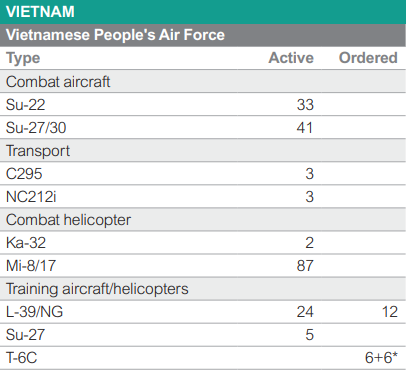Select the NC212i row label
Screen dimensions: 407x371
[x=31, y=197]
